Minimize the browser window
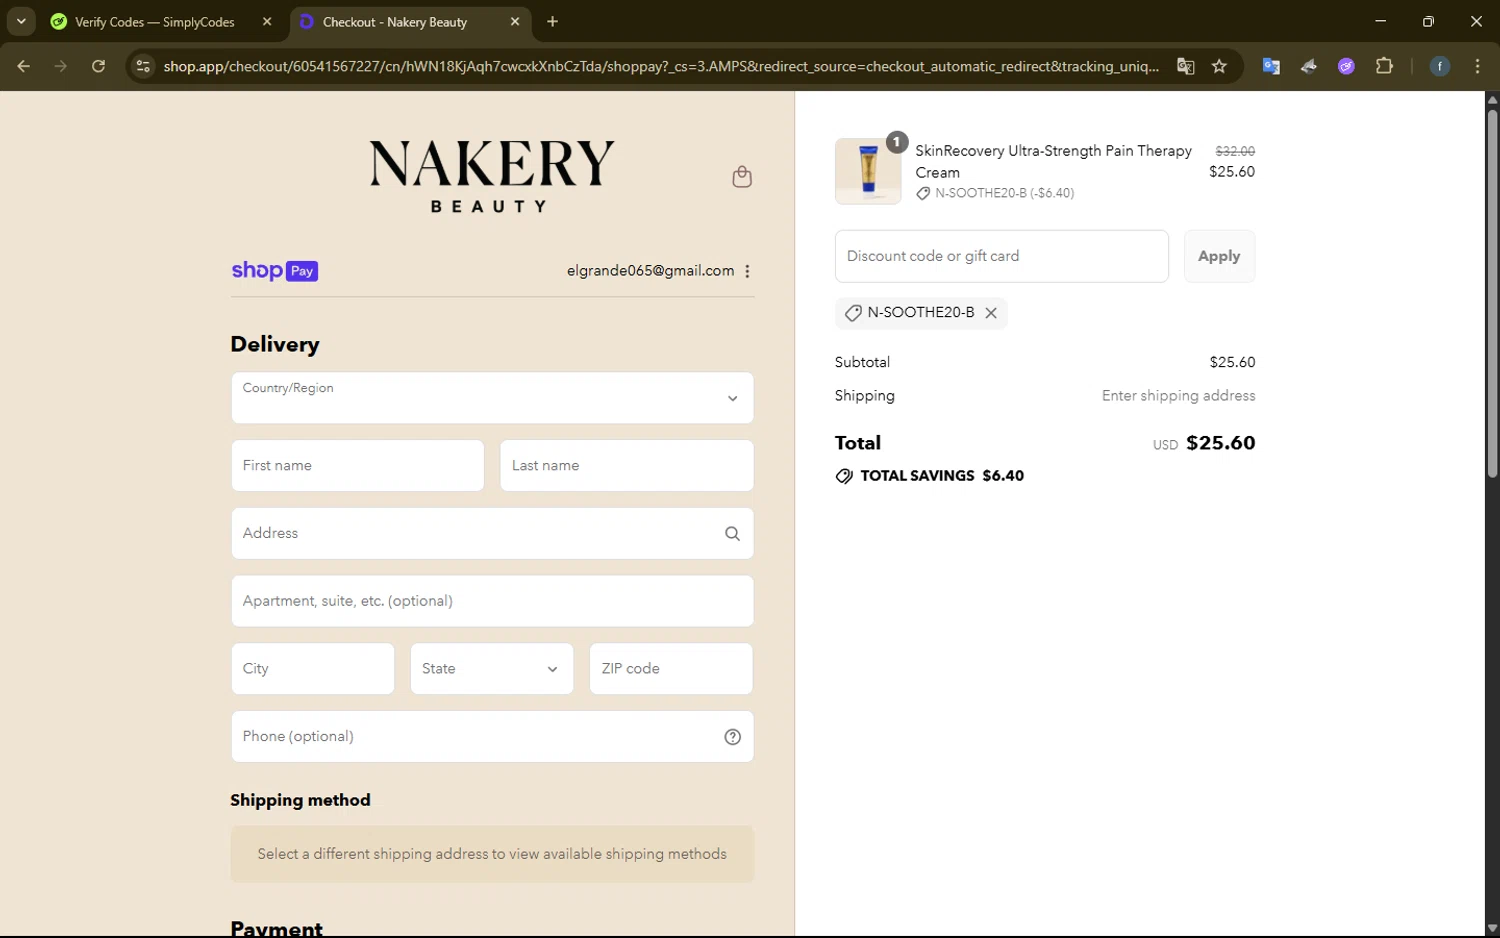 coord(1380,21)
